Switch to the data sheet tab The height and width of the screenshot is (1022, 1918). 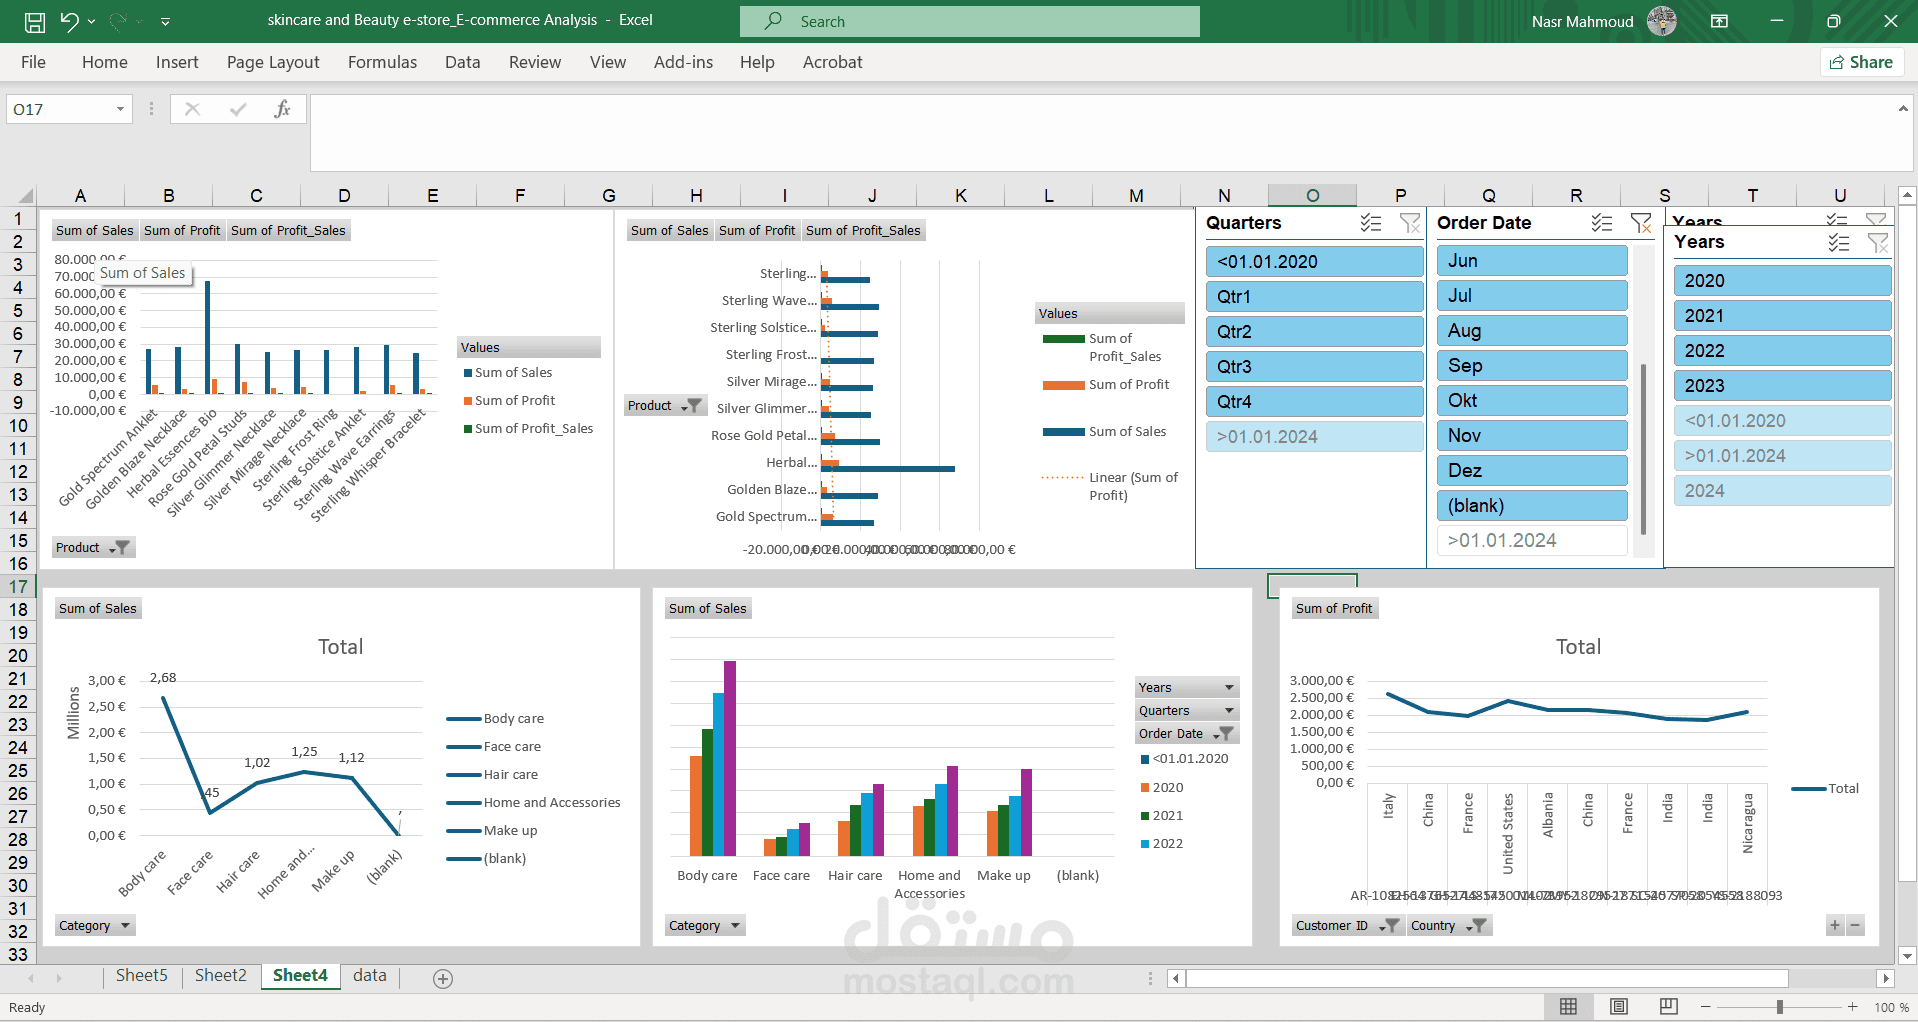tap(369, 975)
